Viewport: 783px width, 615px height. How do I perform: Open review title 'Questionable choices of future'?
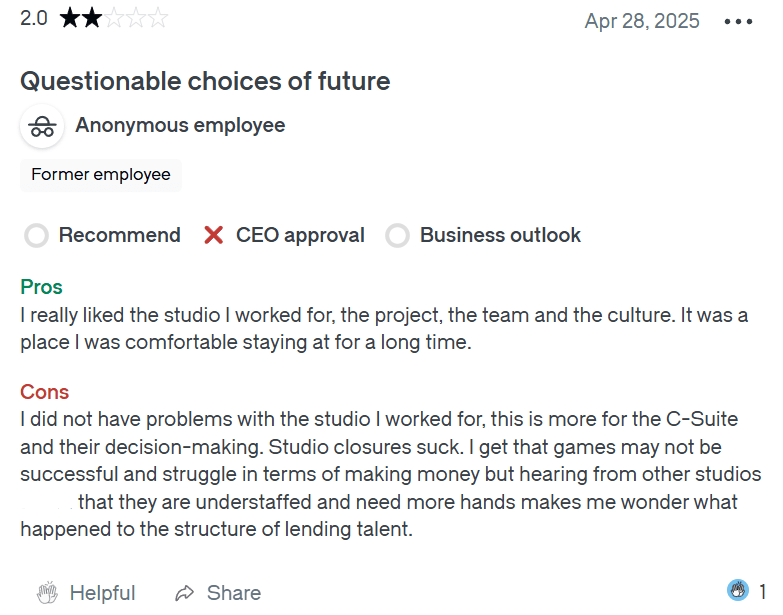tap(205, 81)
